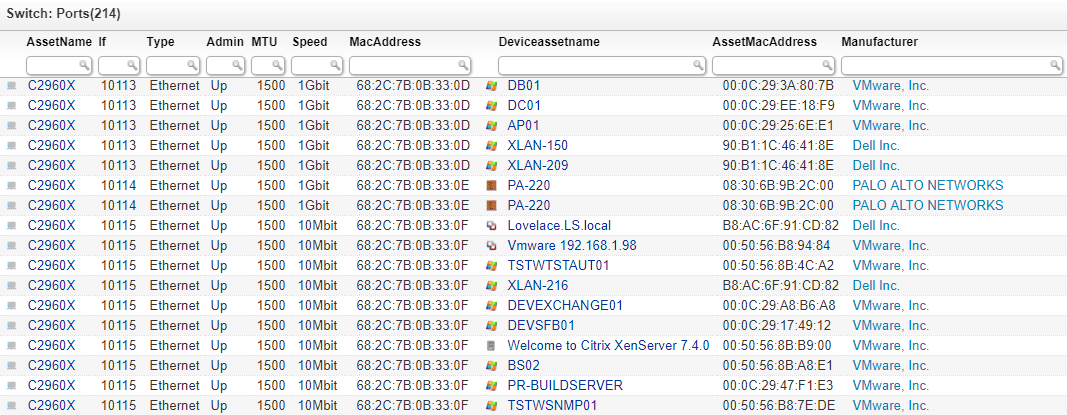The height and width of the screenshot is (415, 1067).
Task: Open the XLAN-150 device link
Action: [x=538, y=146]
